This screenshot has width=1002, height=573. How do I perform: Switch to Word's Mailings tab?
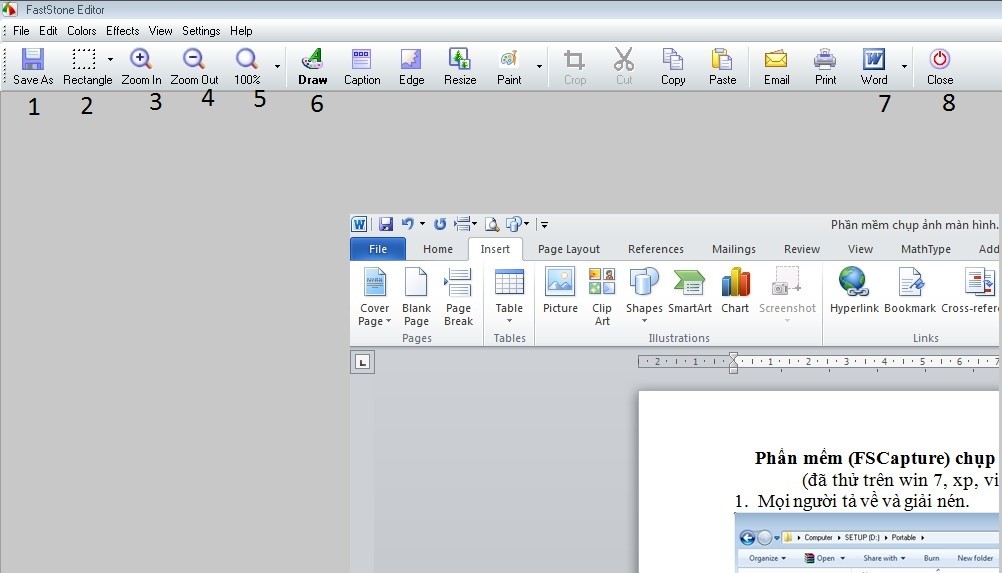coord(734,249)
